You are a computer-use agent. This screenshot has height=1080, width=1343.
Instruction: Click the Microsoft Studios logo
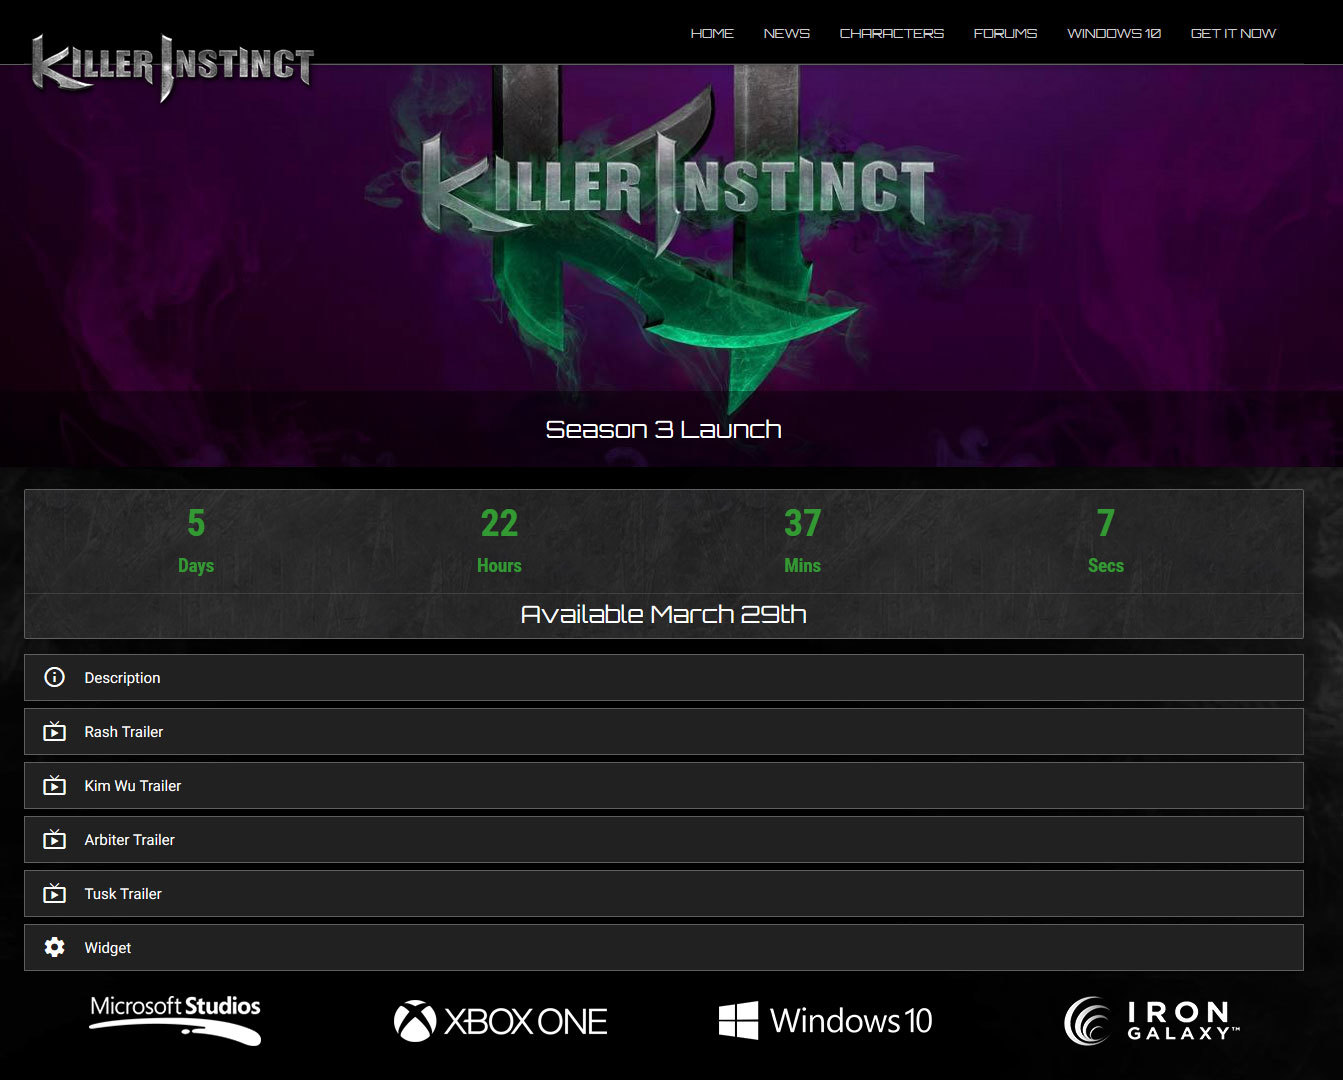click(176, 1020)
